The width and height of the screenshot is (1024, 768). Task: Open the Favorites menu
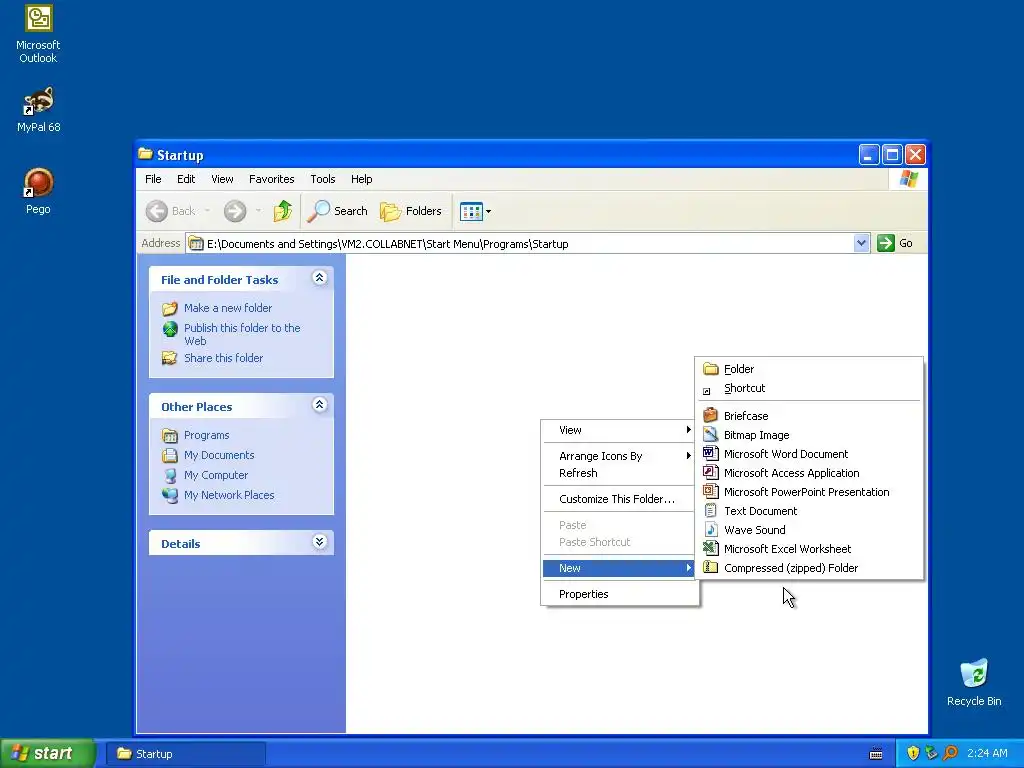271,179
